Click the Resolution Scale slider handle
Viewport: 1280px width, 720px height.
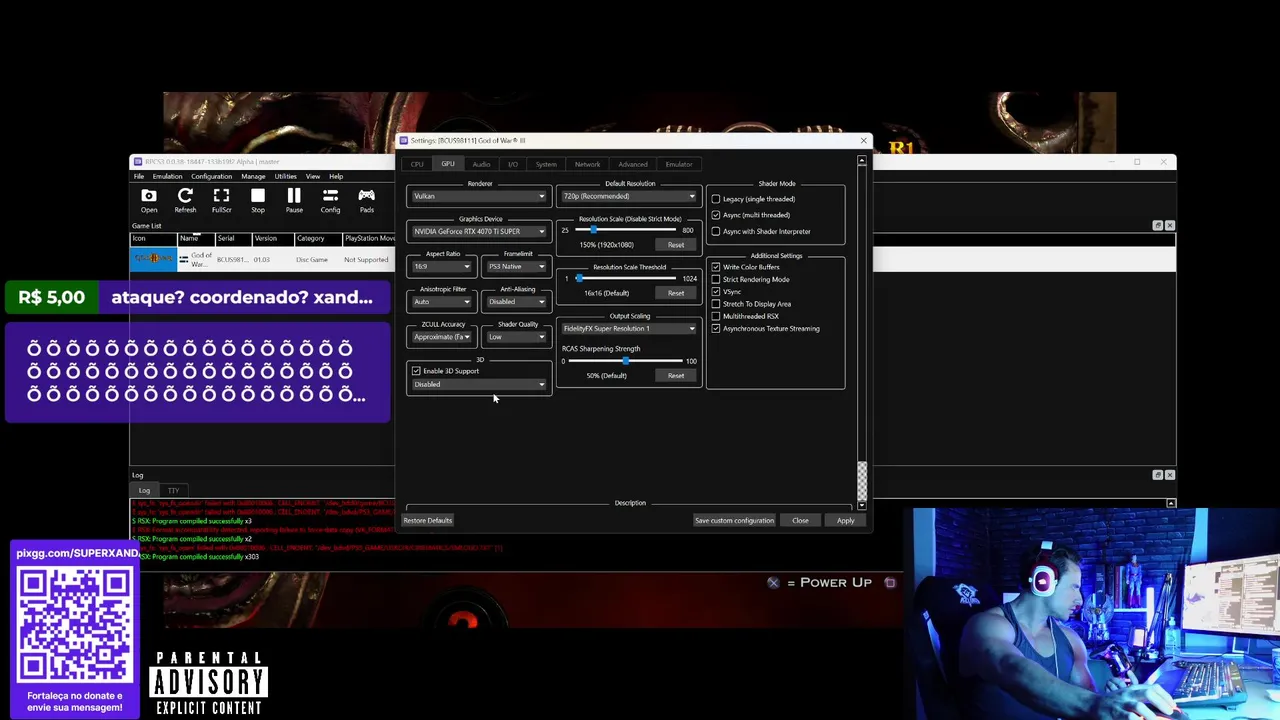pyautogui.click(x=593, y=230)
